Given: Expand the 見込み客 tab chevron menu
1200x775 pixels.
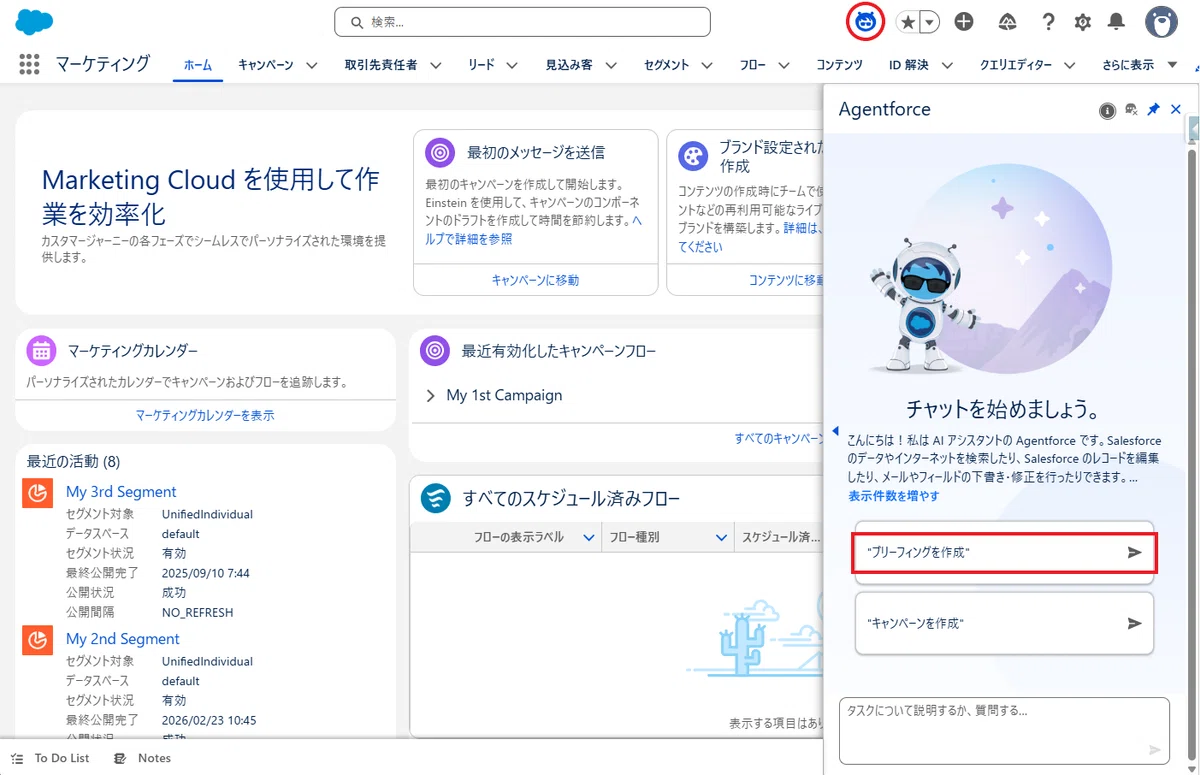Looking at the screenshot, I should 611,66.
